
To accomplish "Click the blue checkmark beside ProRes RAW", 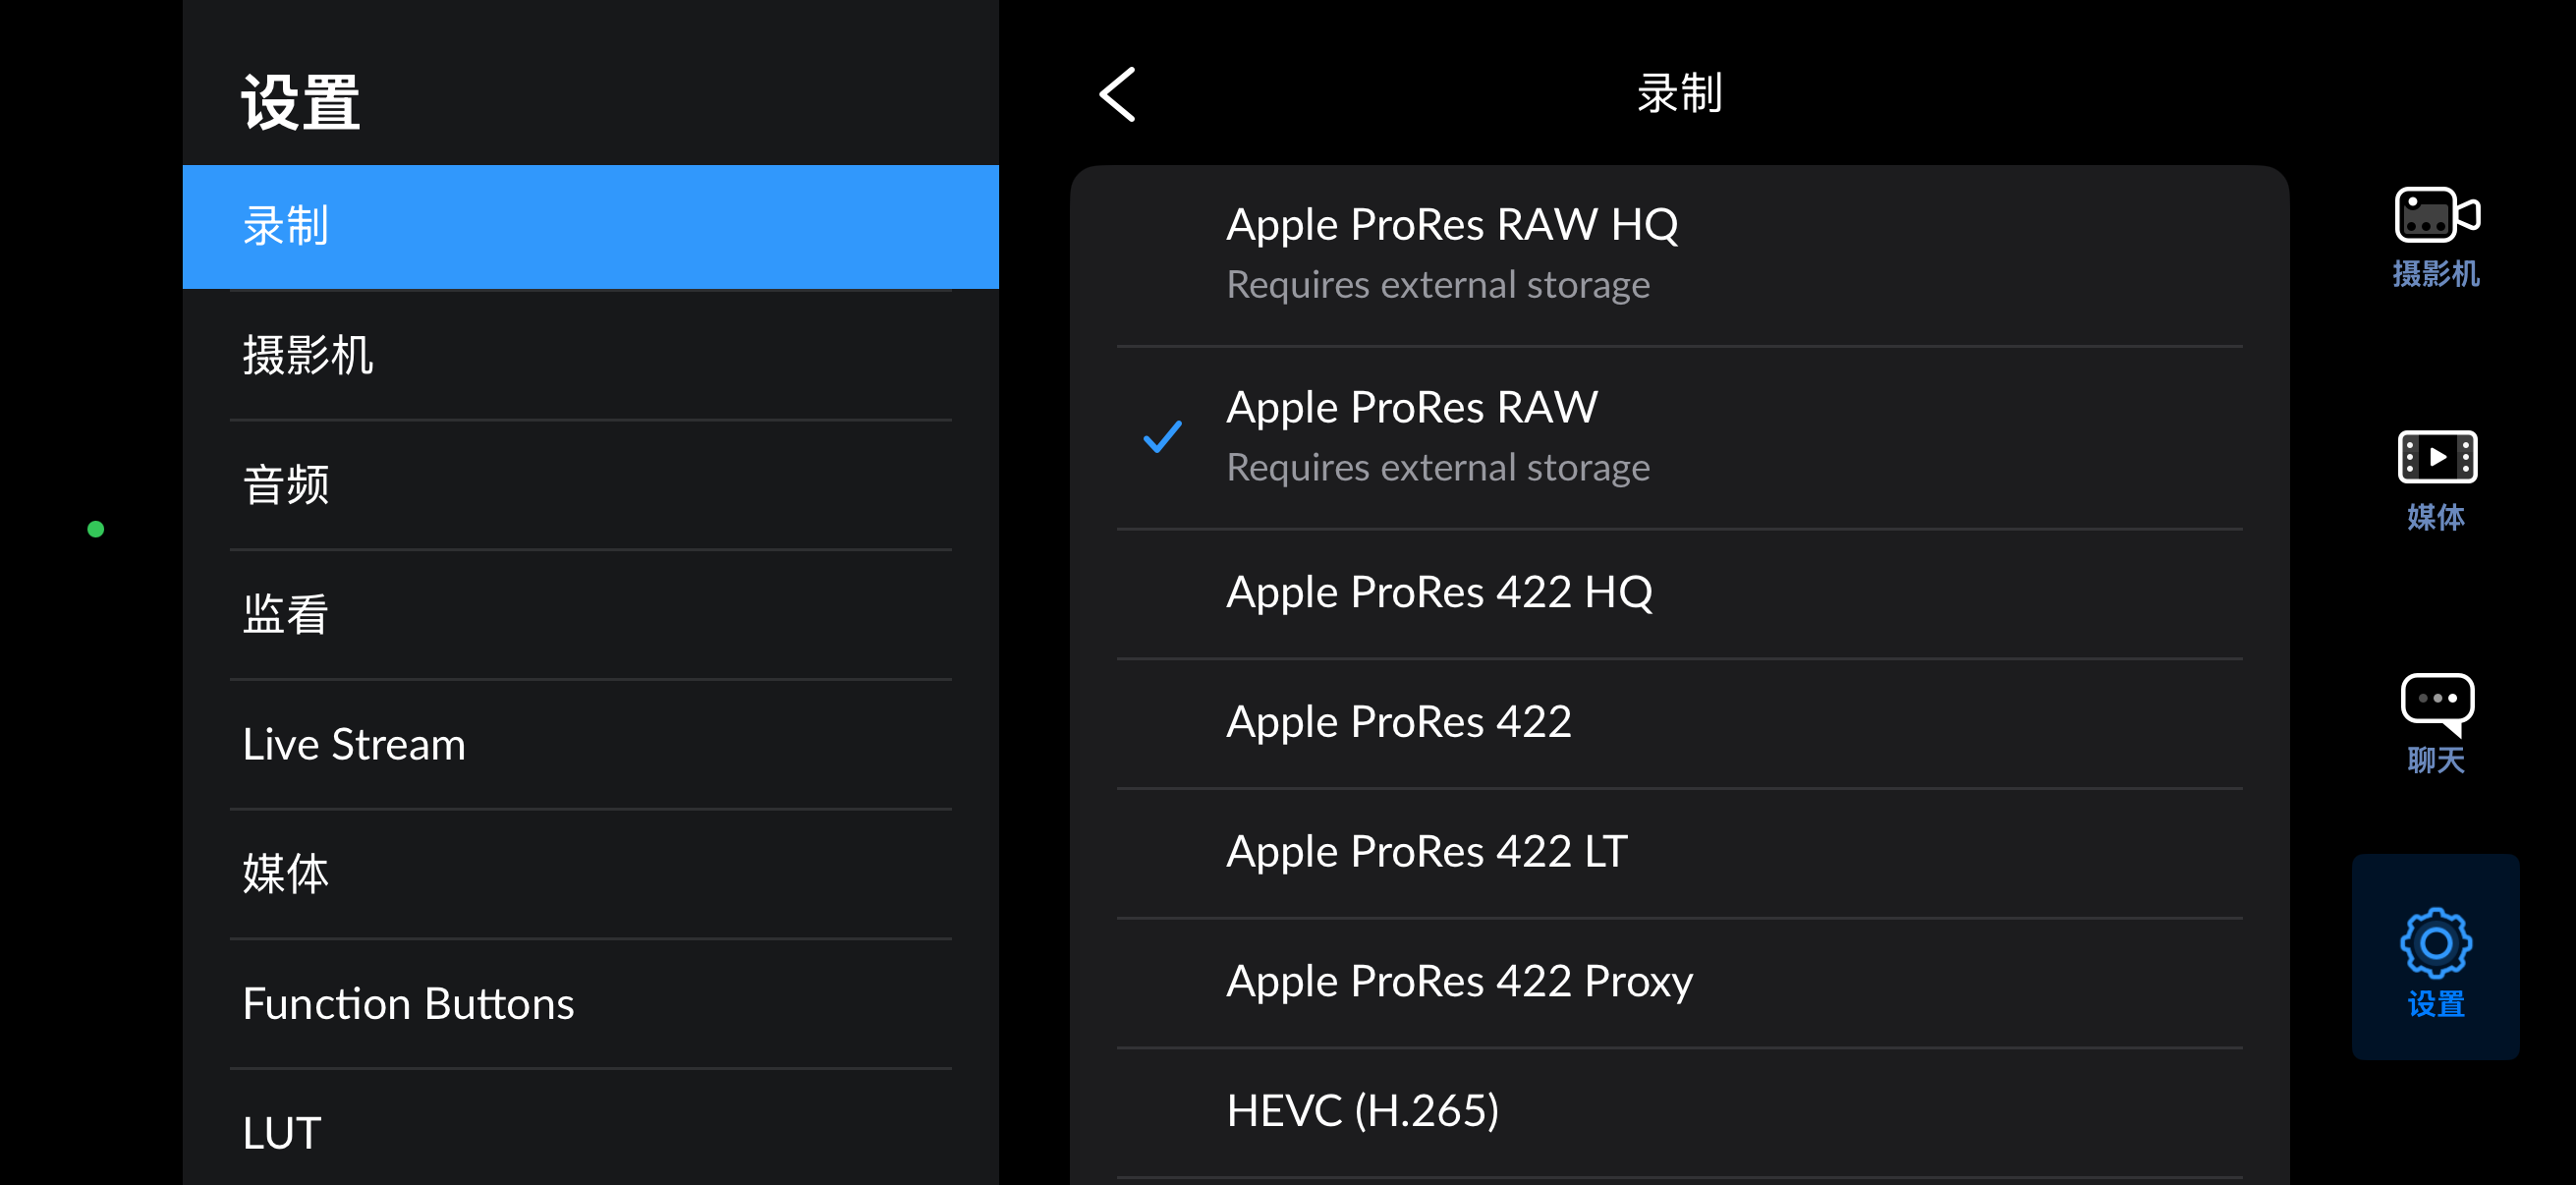I will pos(1162,437).
